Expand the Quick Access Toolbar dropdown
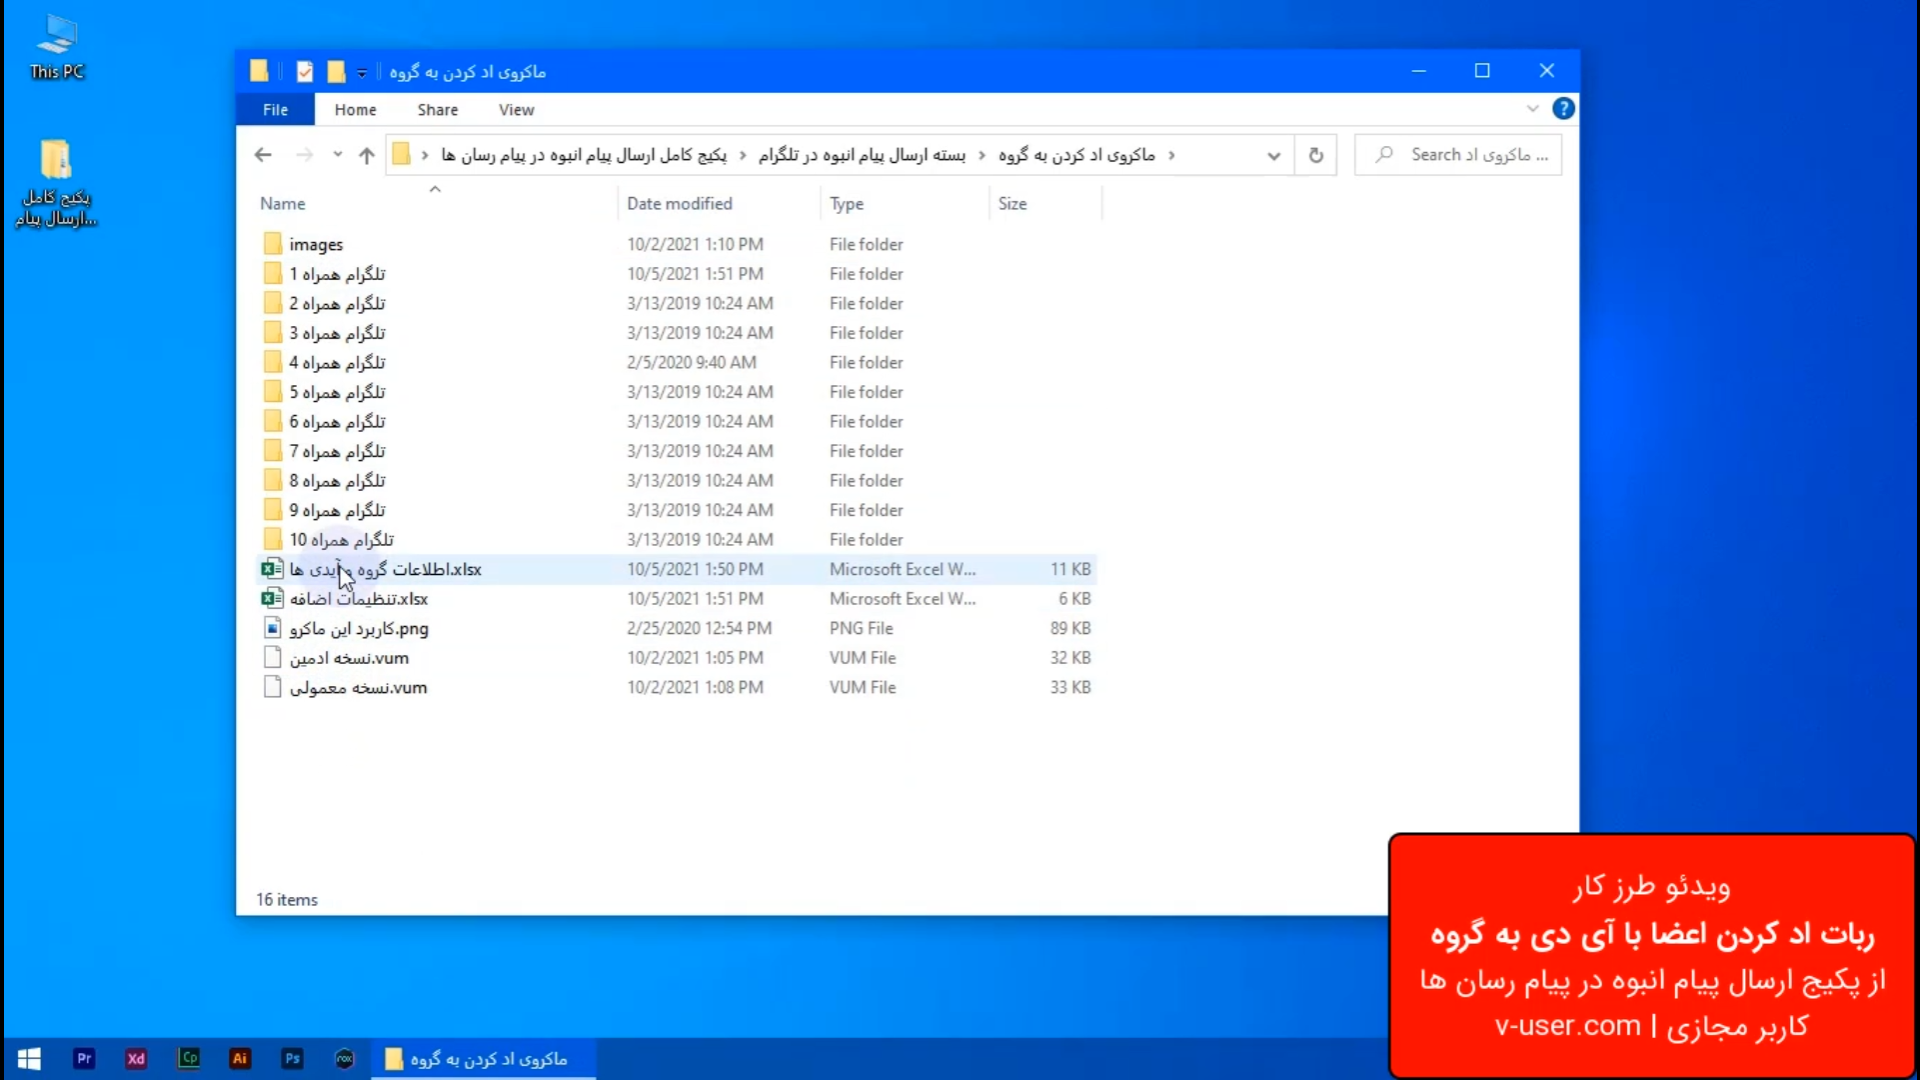Image resolution: width=1920 pixels, height=1080 pixels. click(362, 72)
